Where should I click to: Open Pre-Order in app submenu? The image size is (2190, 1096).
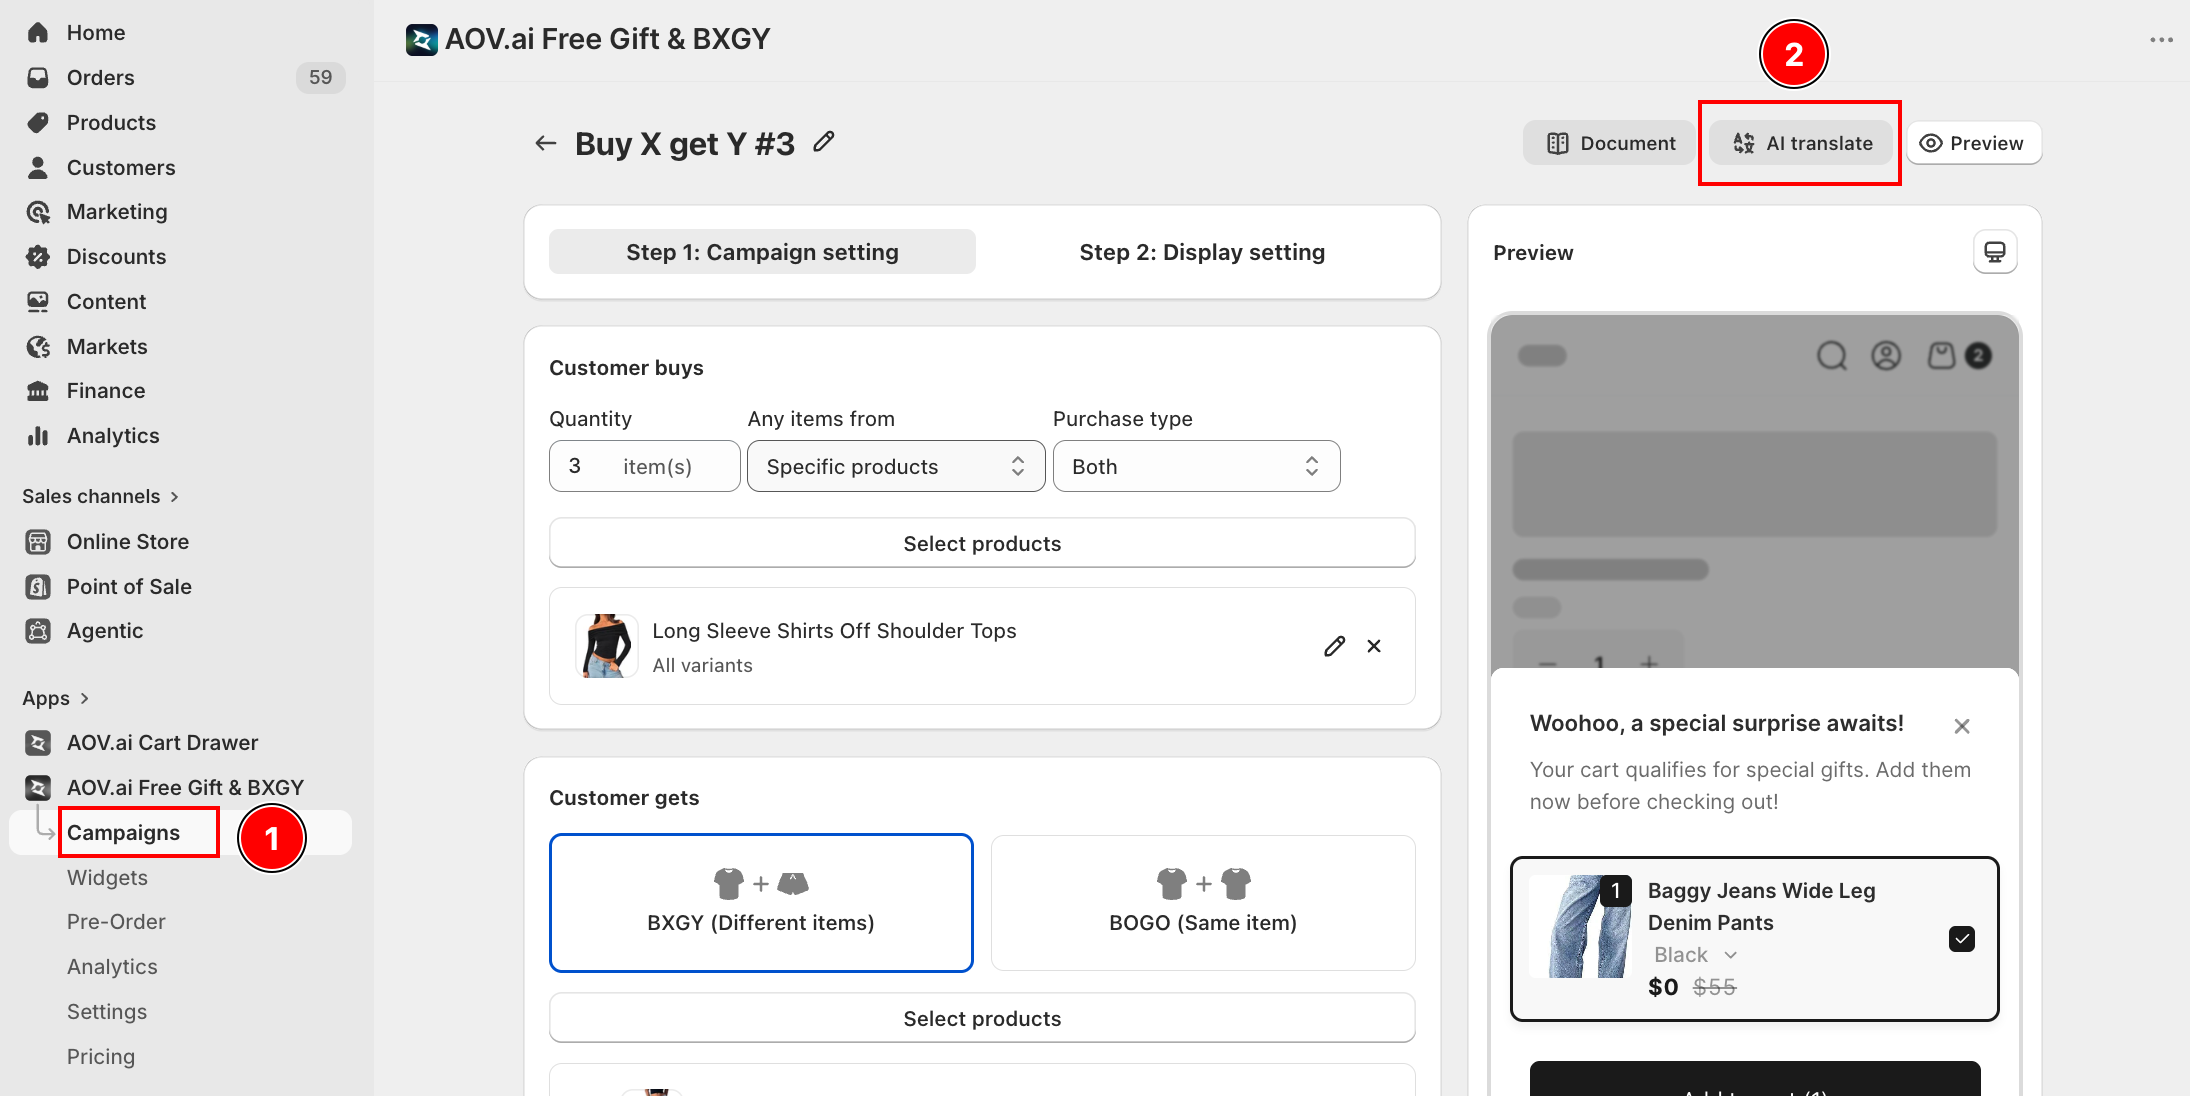click(x=116, y=921)
